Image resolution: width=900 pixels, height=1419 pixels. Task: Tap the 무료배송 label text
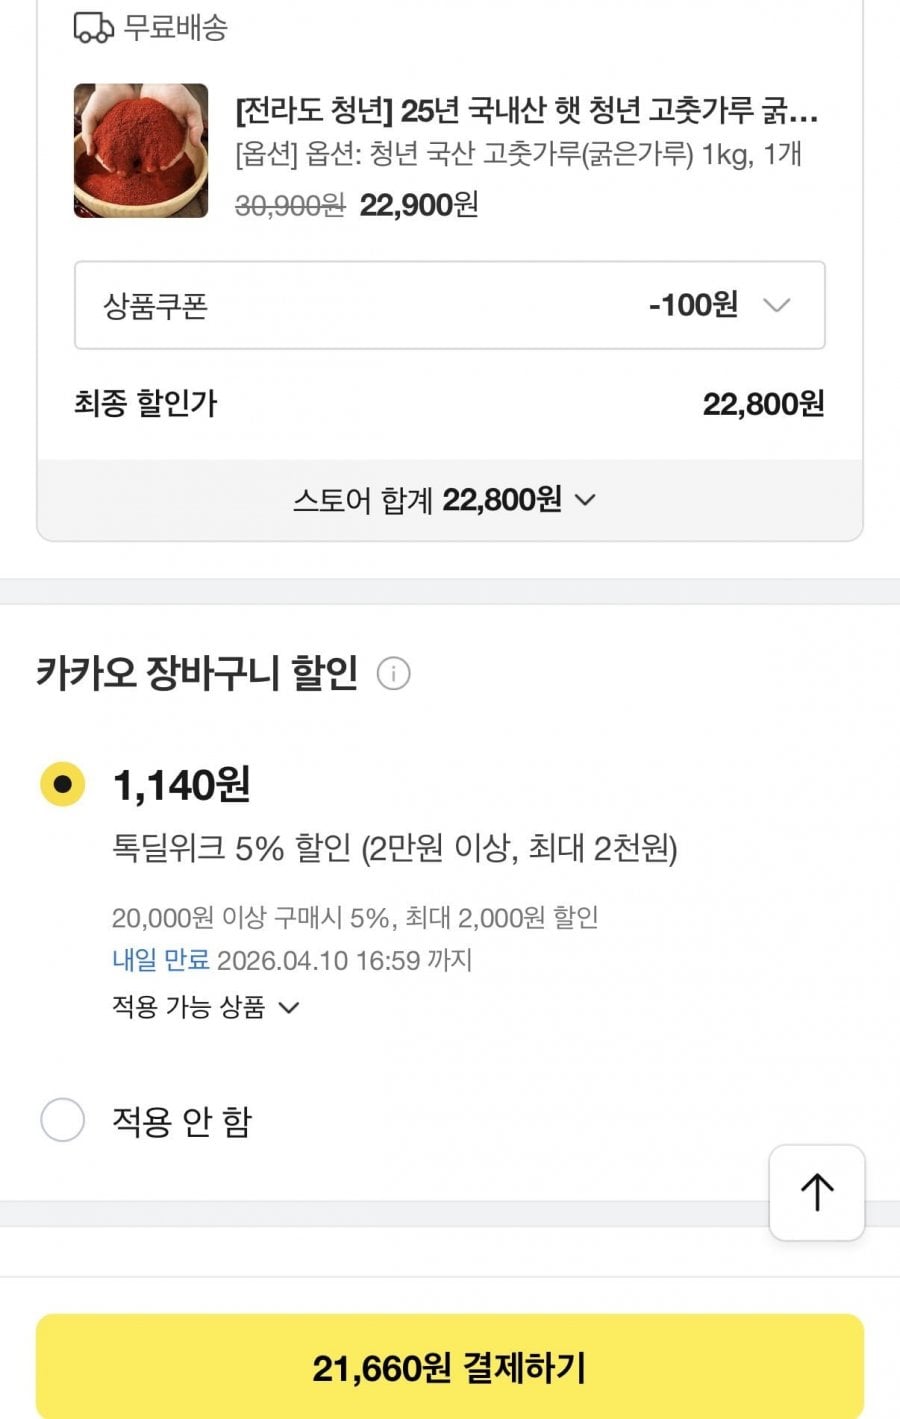coord(176,27)
